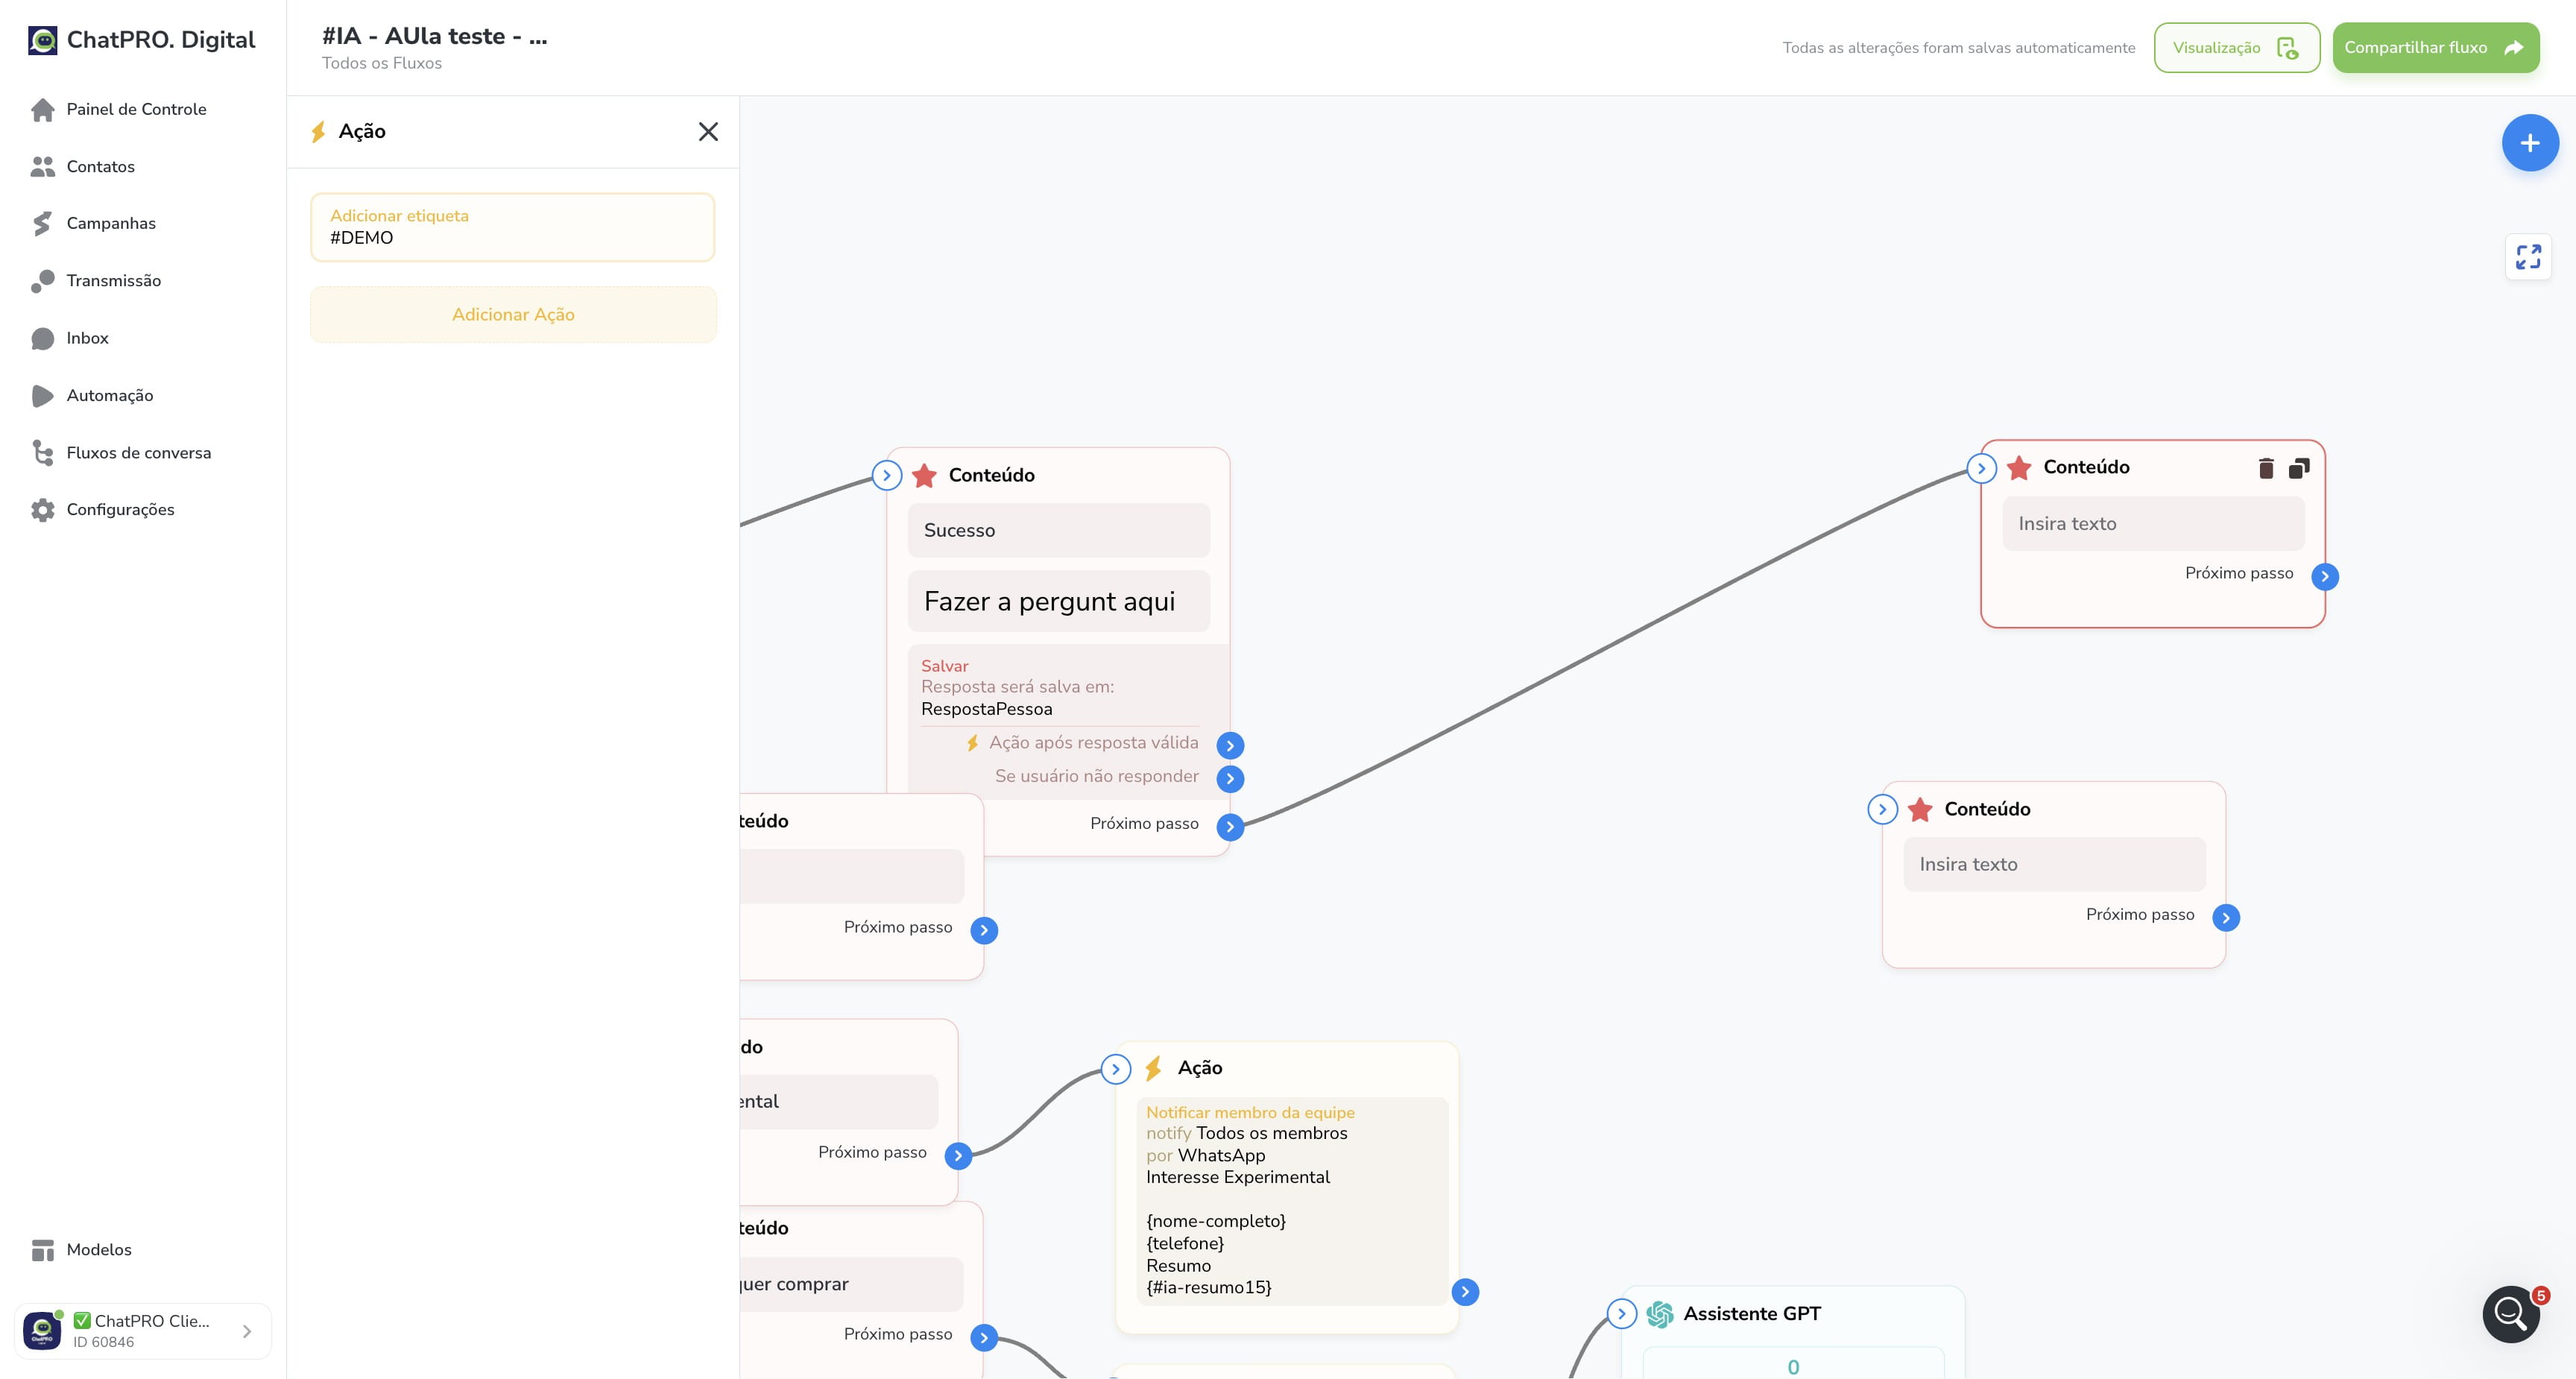Edit the Adicionar etiqueta #DEMO field
Image resolution: width=2576 pixels, height=1379 pixels.
[x=513, y=227]
